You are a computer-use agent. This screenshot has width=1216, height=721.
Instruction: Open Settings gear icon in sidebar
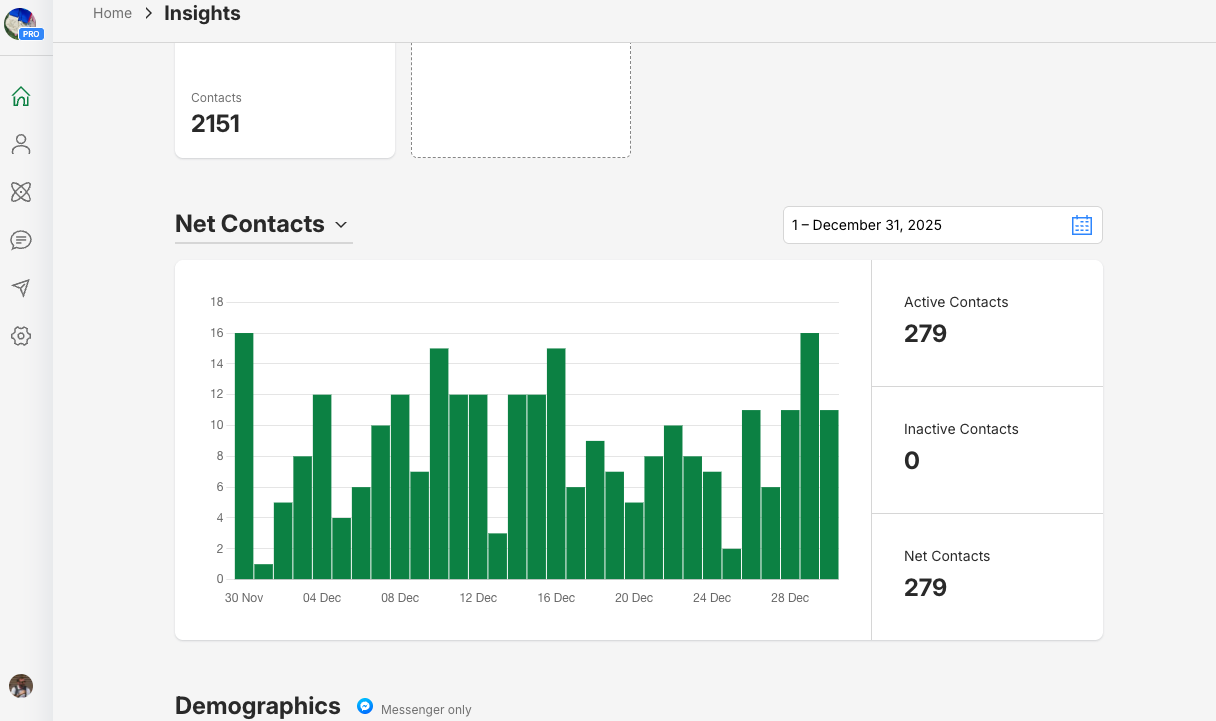21,336
